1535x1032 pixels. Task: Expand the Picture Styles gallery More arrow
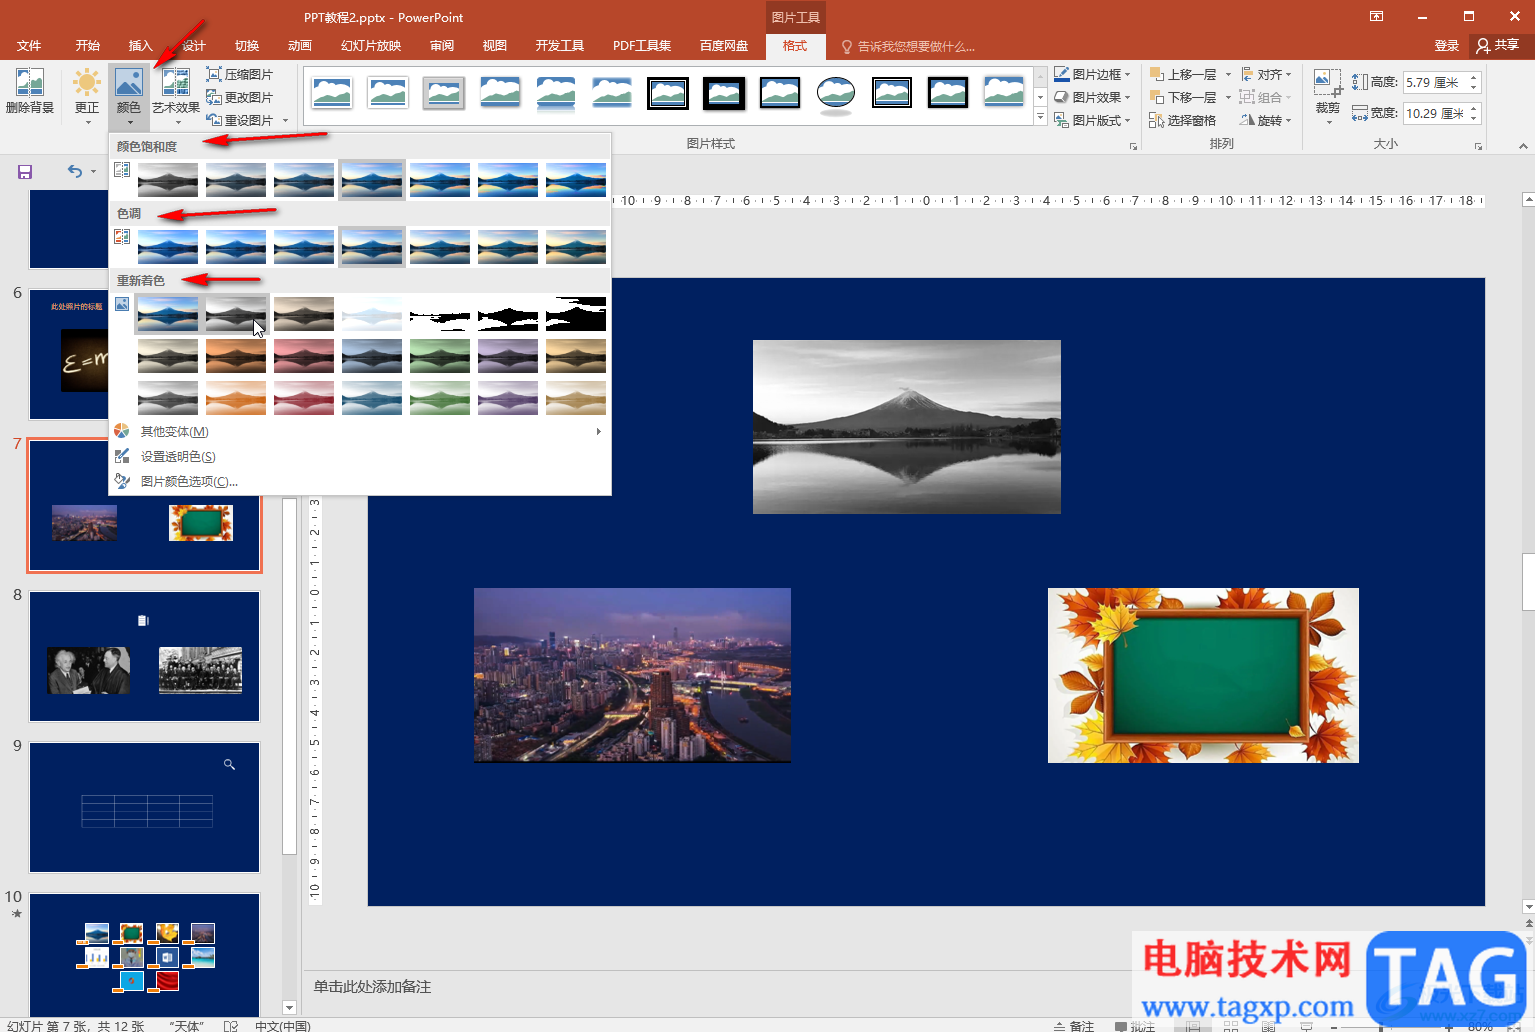1040,118
